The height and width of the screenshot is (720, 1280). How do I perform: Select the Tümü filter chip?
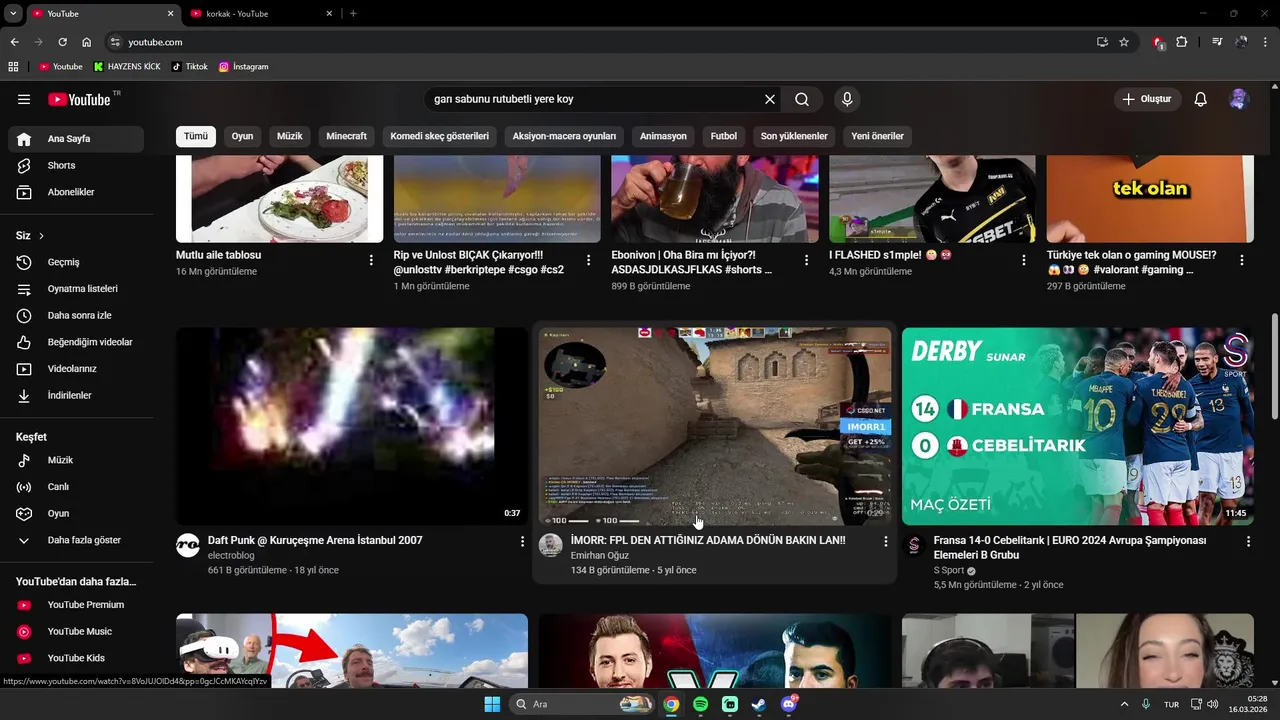coord(196,136)
